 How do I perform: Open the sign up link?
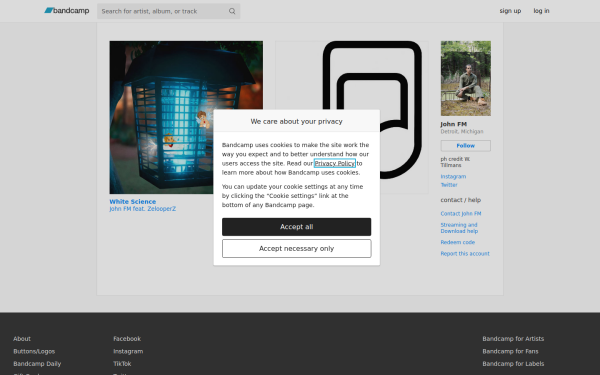pyautogui.click(x=510, y=11)
